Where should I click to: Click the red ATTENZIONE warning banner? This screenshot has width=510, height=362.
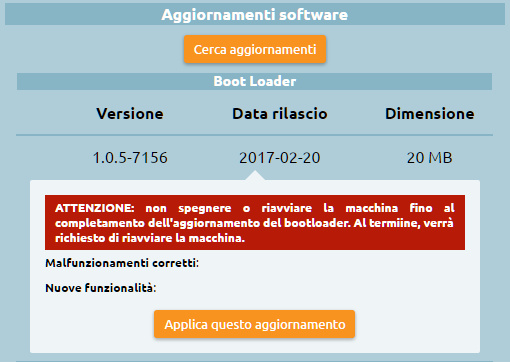[255, 222]
